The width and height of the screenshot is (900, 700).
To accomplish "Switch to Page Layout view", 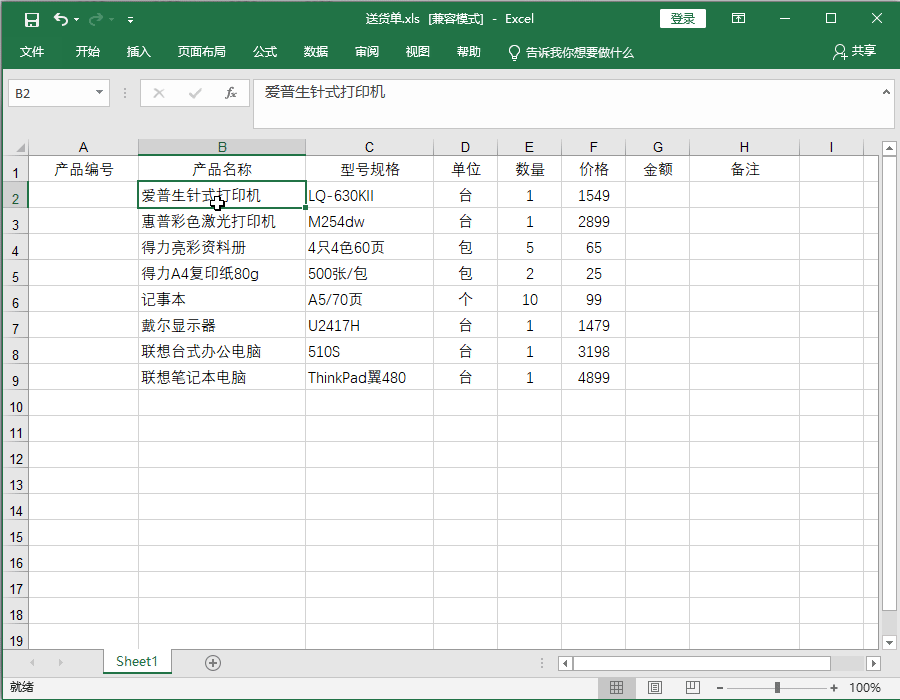I will tap(654, 687).
